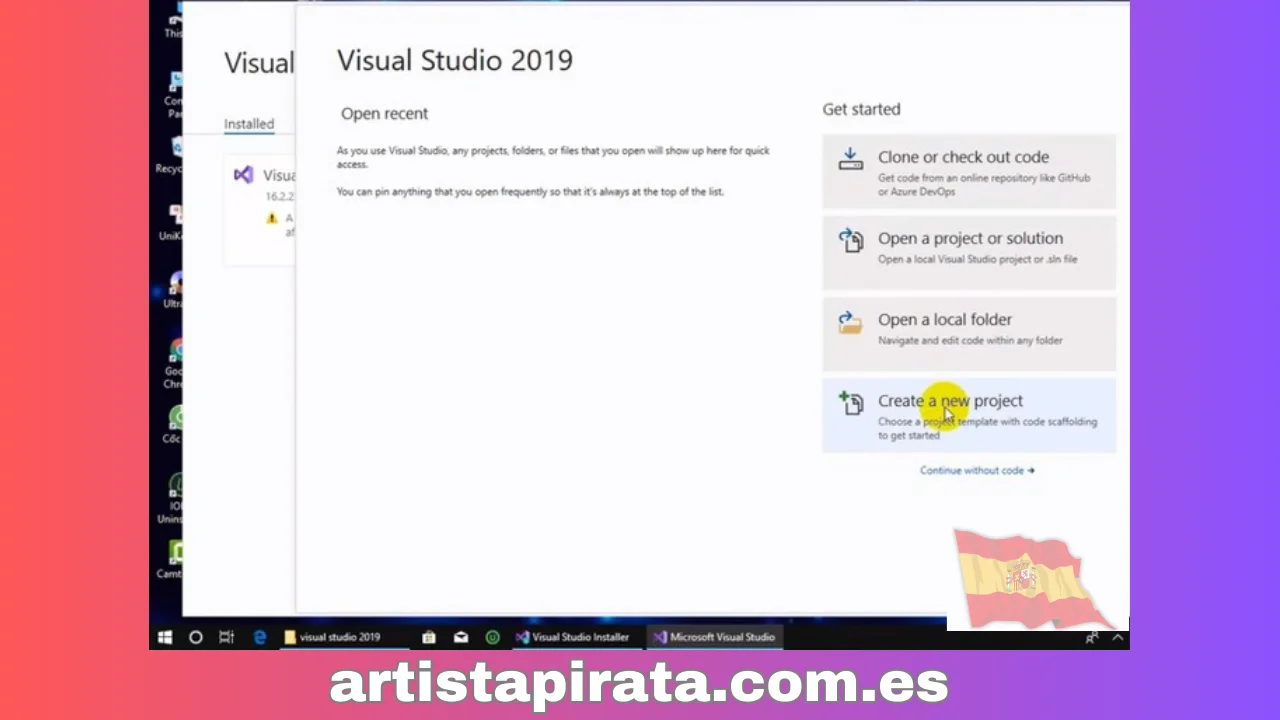This screenshot has width=1280, height=720.
Task: Click the Open recent heading text
Action: pyautogui.click(x=385, y=114)
